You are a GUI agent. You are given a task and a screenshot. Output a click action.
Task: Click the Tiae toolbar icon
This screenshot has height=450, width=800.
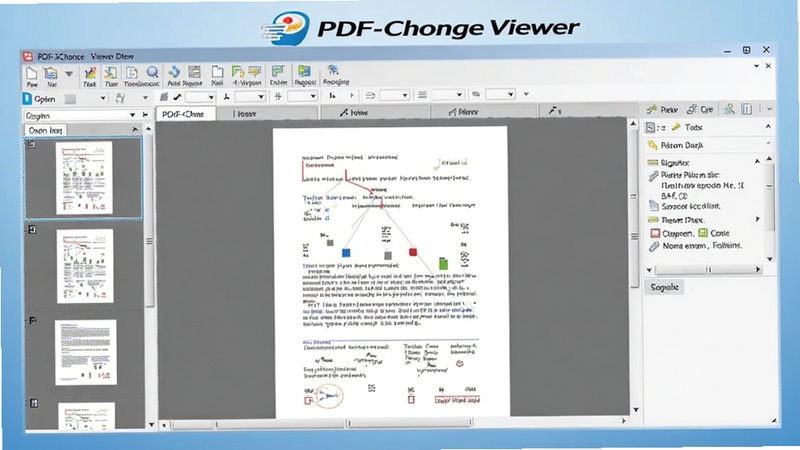(x=111, y=77)
